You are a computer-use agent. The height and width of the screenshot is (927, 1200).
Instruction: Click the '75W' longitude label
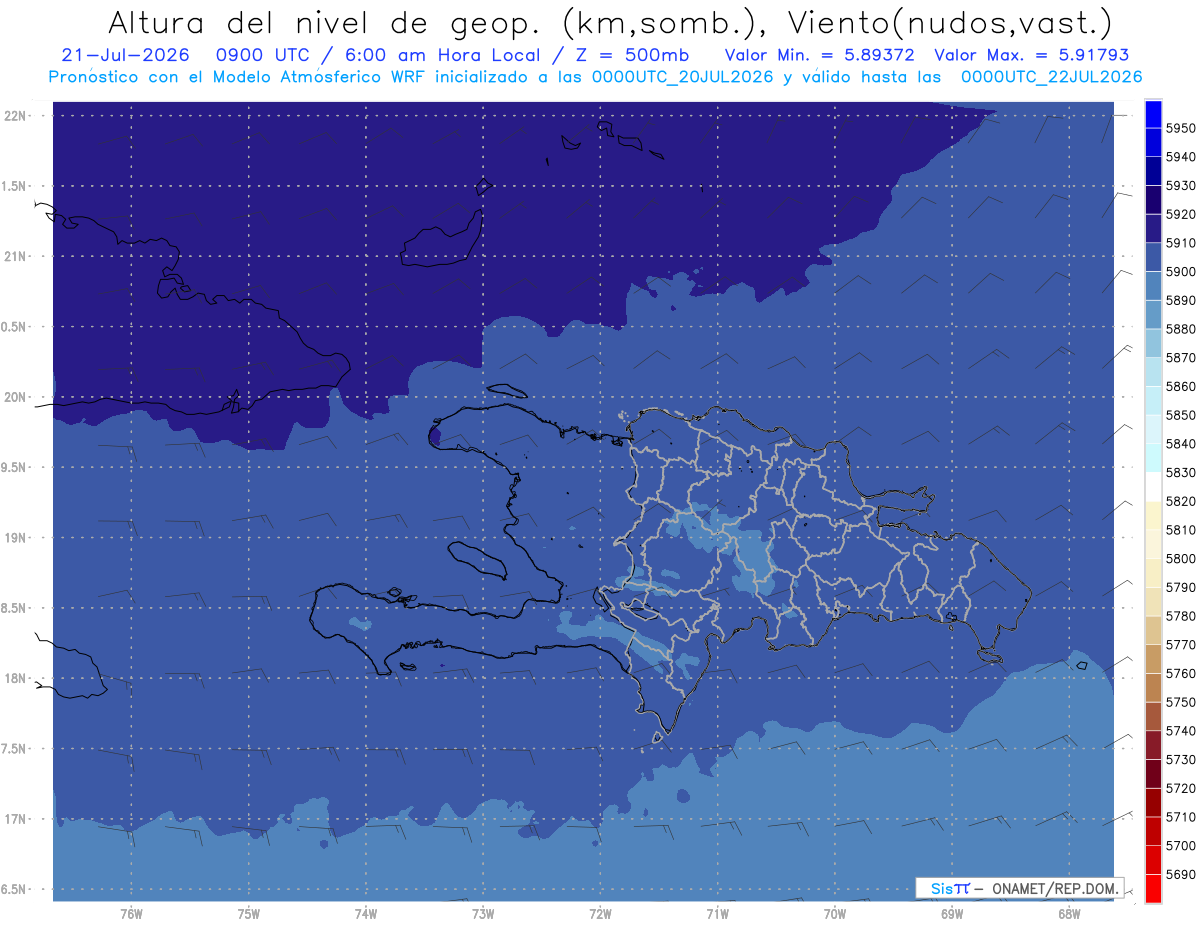[249, 914]
